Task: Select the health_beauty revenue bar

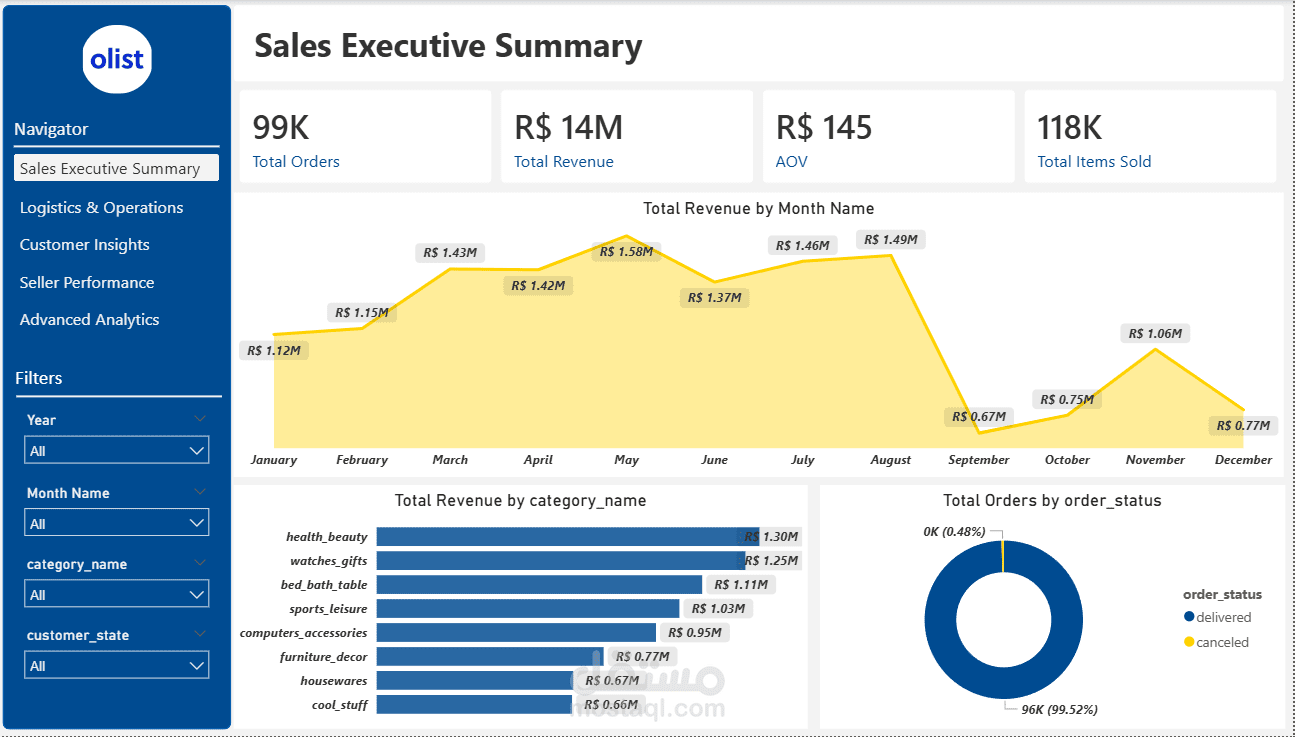Action: click(x=560, y=537)
